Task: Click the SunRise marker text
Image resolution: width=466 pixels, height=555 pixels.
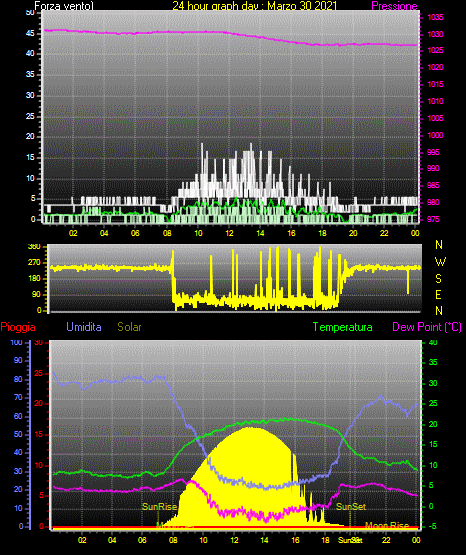Action: (159, 507)
